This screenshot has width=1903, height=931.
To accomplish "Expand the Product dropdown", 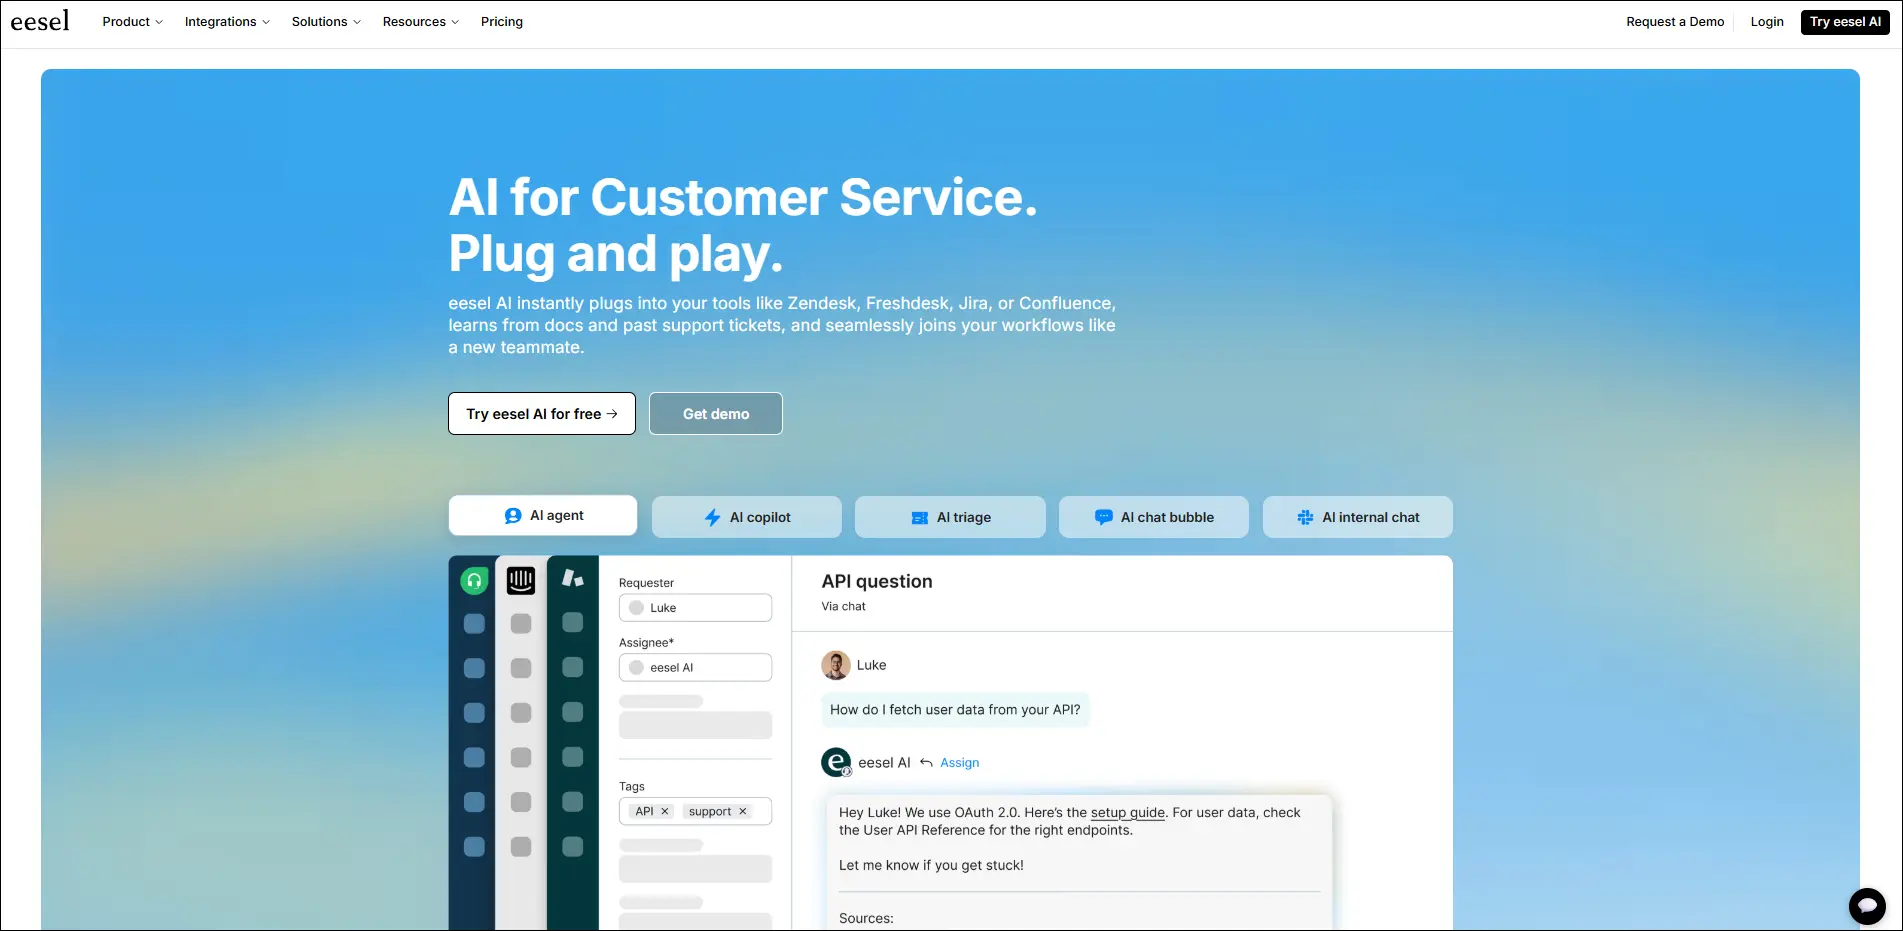I will [x=131, y=21].
